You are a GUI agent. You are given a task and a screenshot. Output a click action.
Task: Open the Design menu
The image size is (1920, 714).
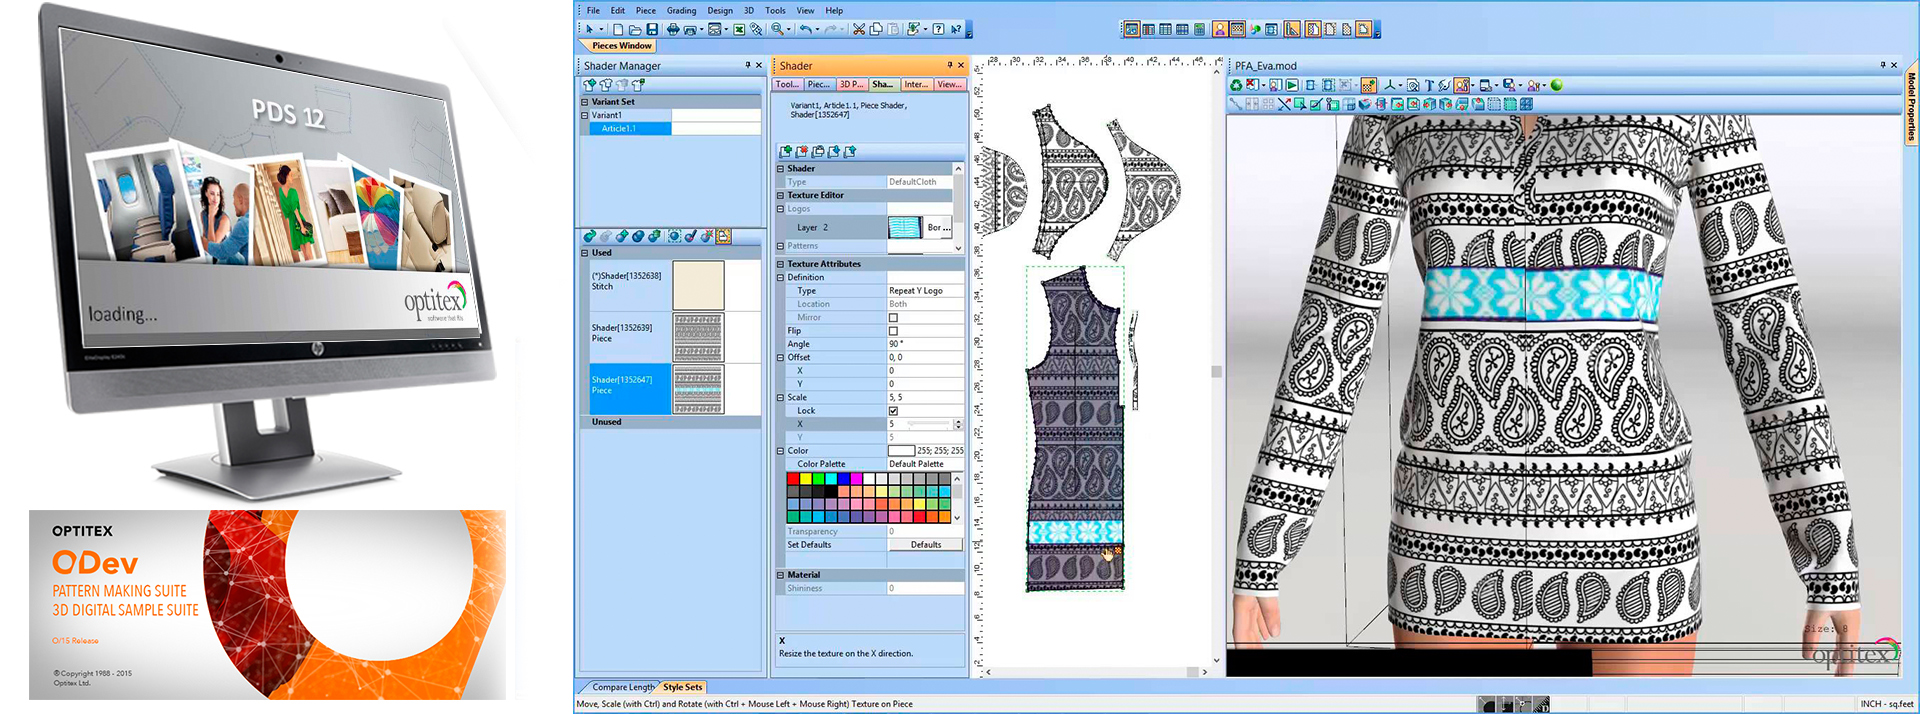click(720, 11)
